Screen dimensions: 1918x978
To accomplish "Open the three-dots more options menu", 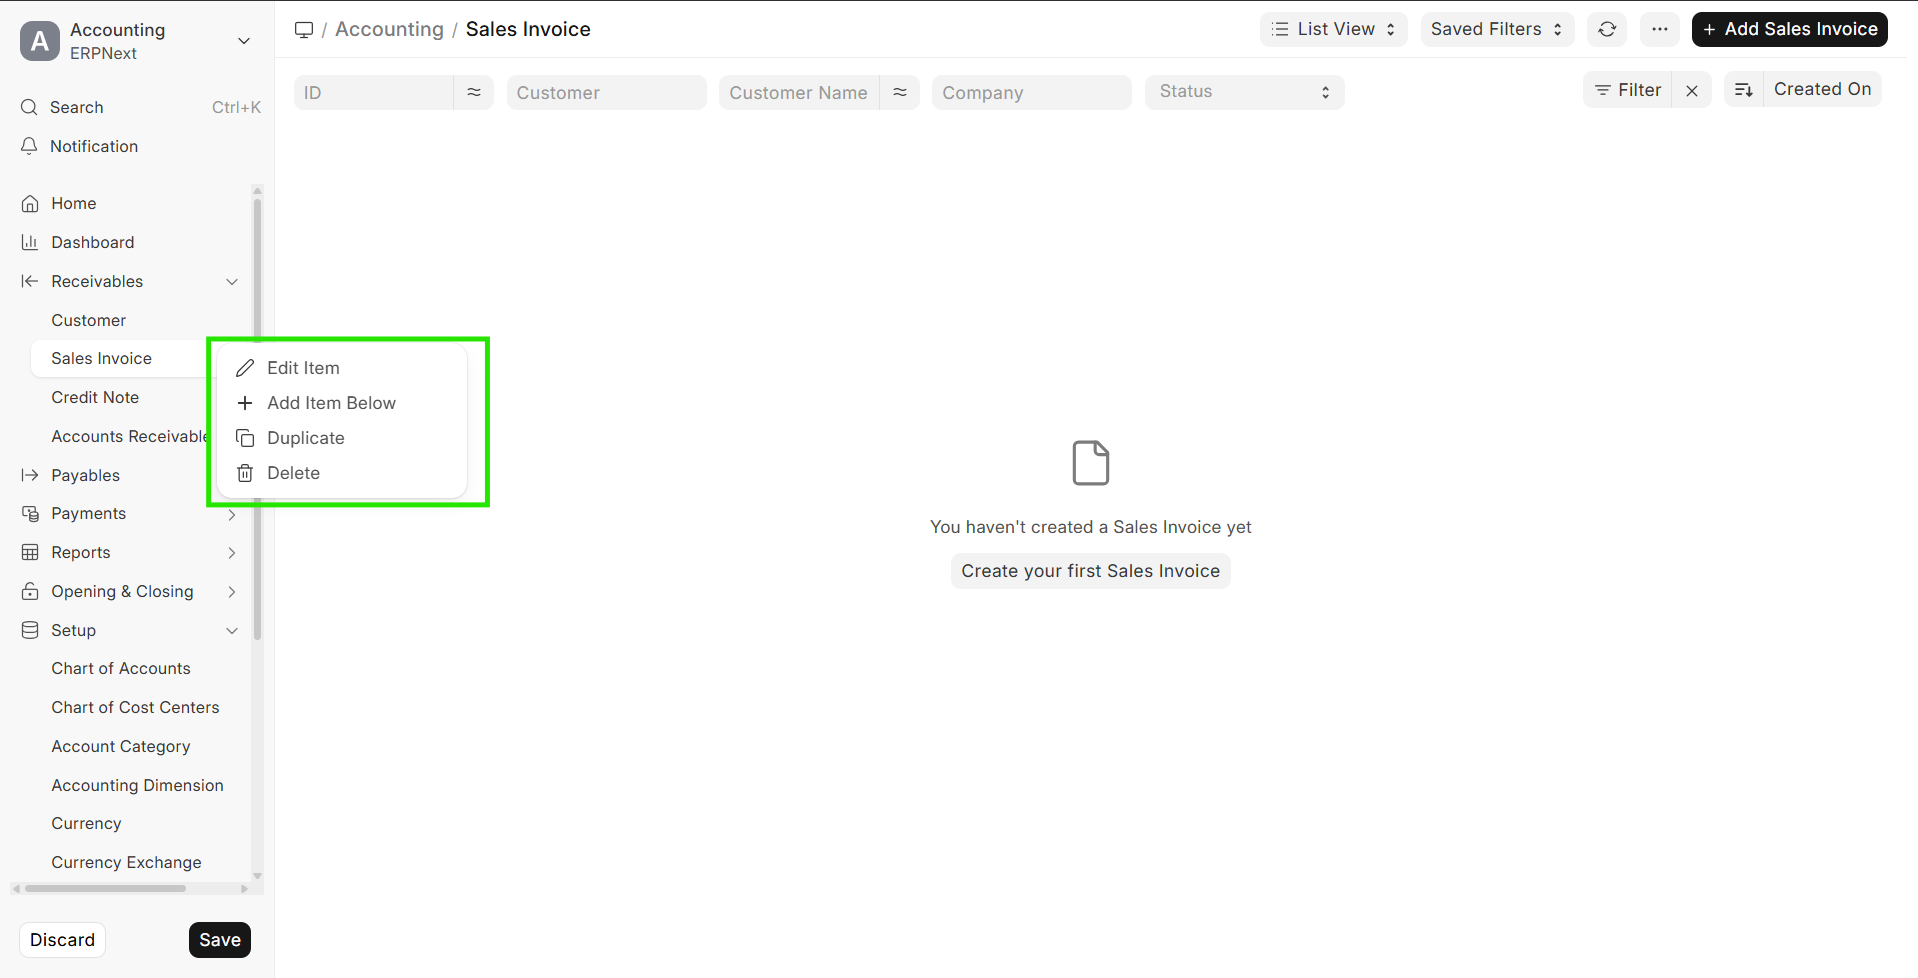I will point(1660,30).
